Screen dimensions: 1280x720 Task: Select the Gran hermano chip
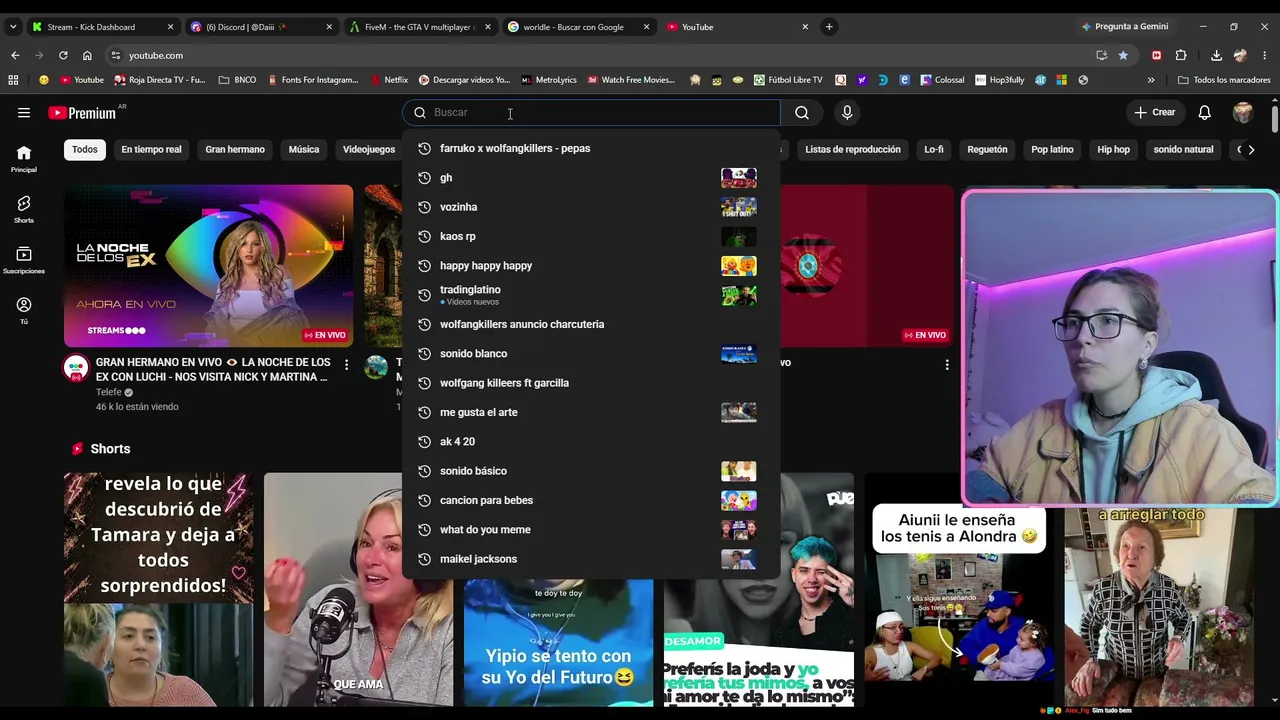pos(235,149)
